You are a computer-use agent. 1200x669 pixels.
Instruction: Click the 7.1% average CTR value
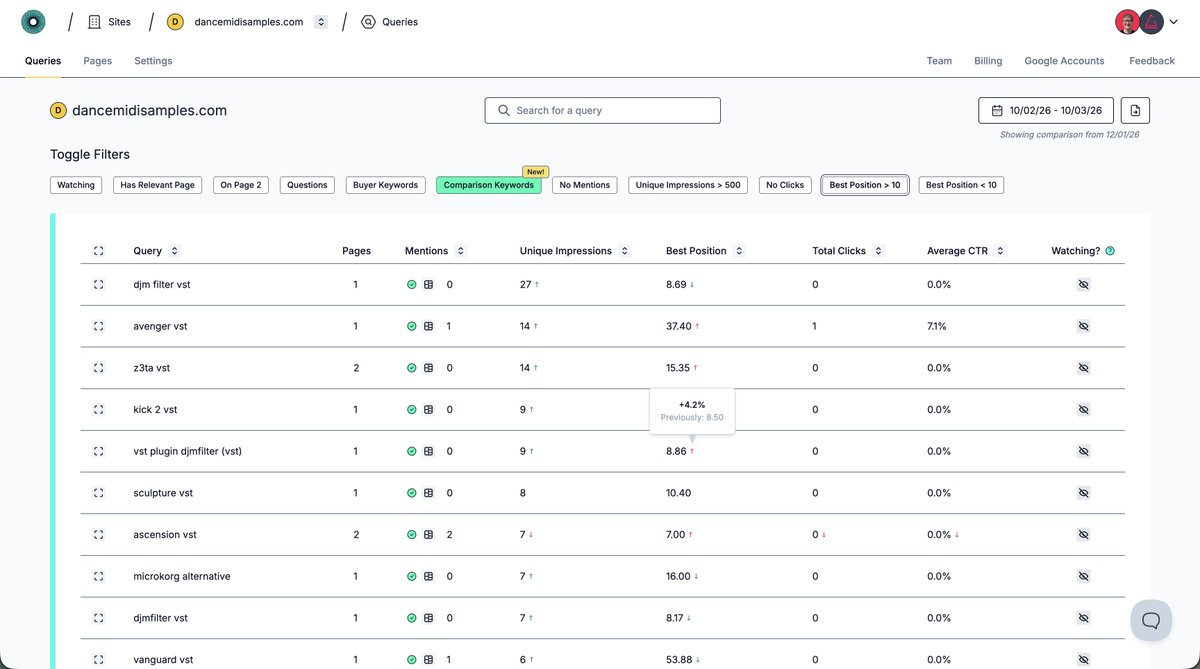click(x=937, y=326)
